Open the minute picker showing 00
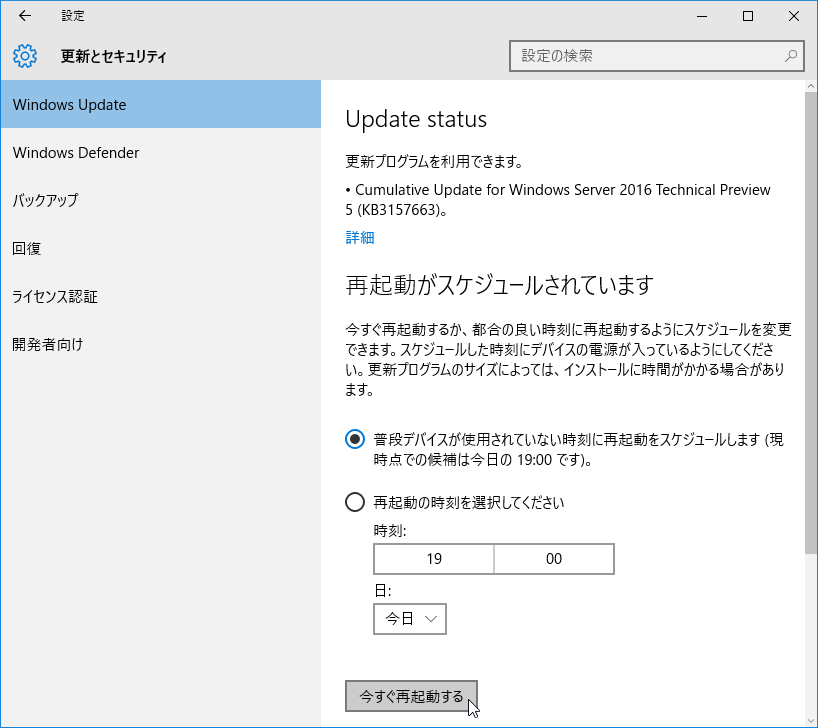This screenshot has width=818, height=728. pos(554,559)
